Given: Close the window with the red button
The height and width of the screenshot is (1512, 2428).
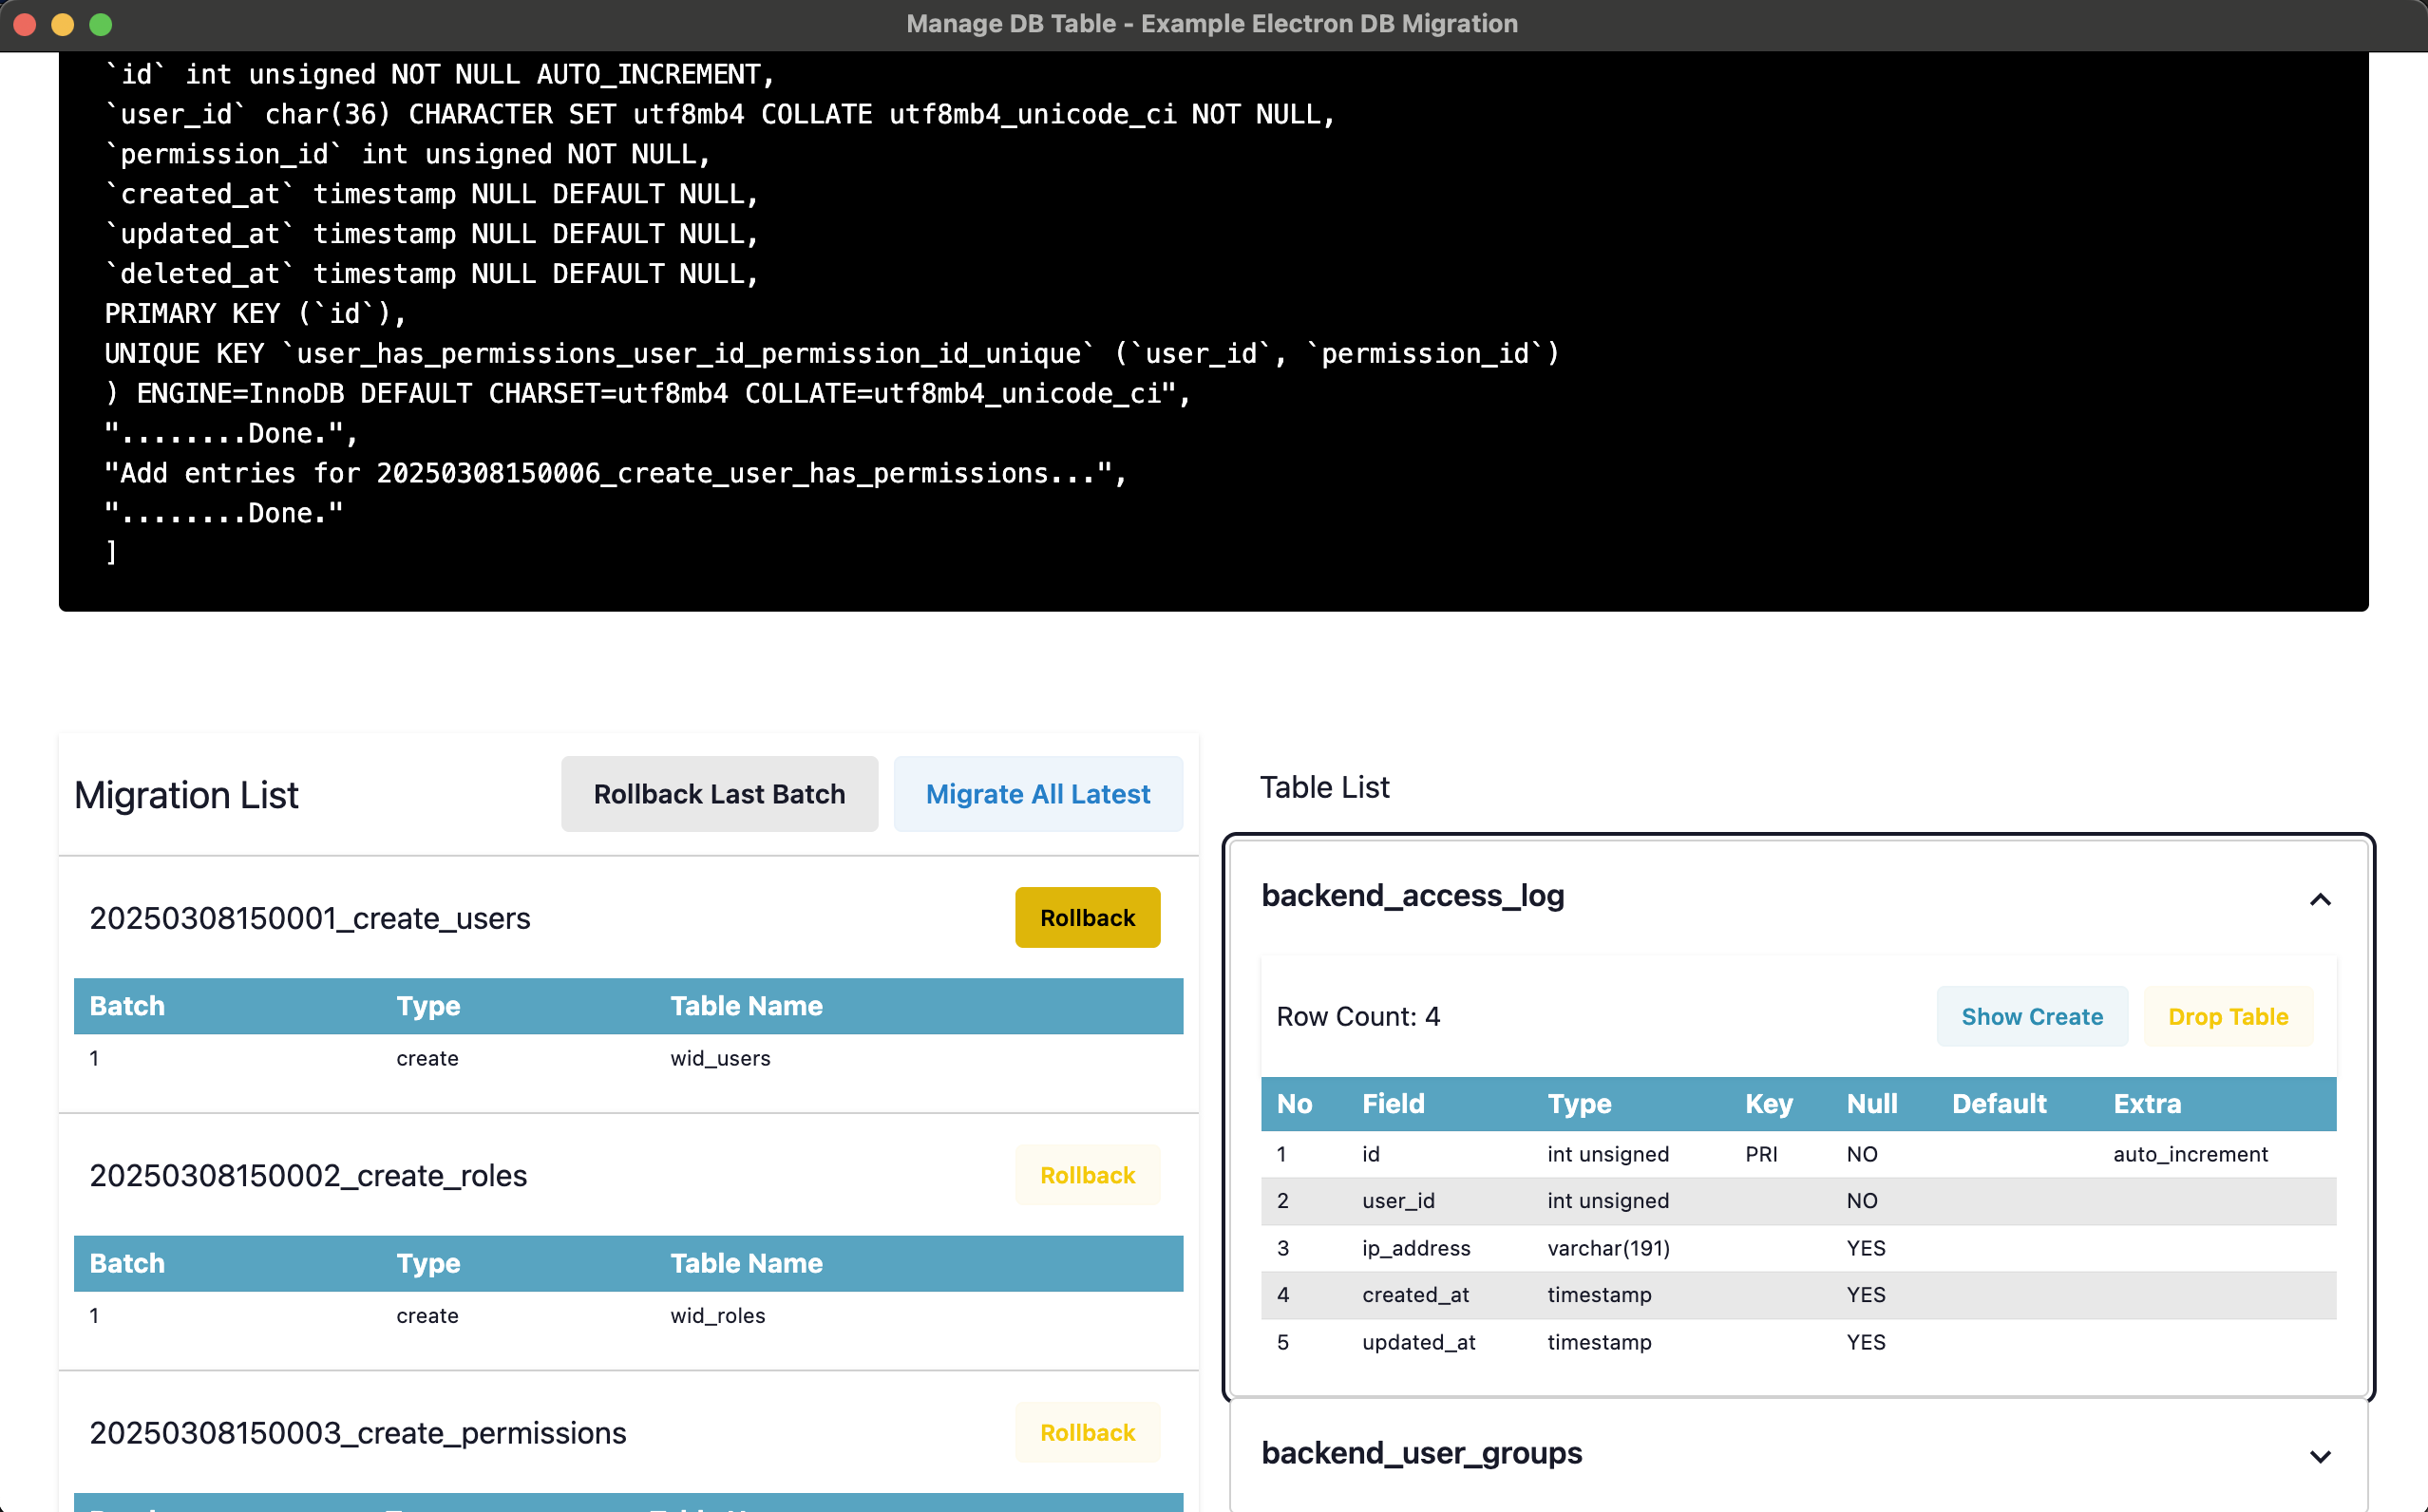Looking at the screenshot, I should (x=25, y=24).
